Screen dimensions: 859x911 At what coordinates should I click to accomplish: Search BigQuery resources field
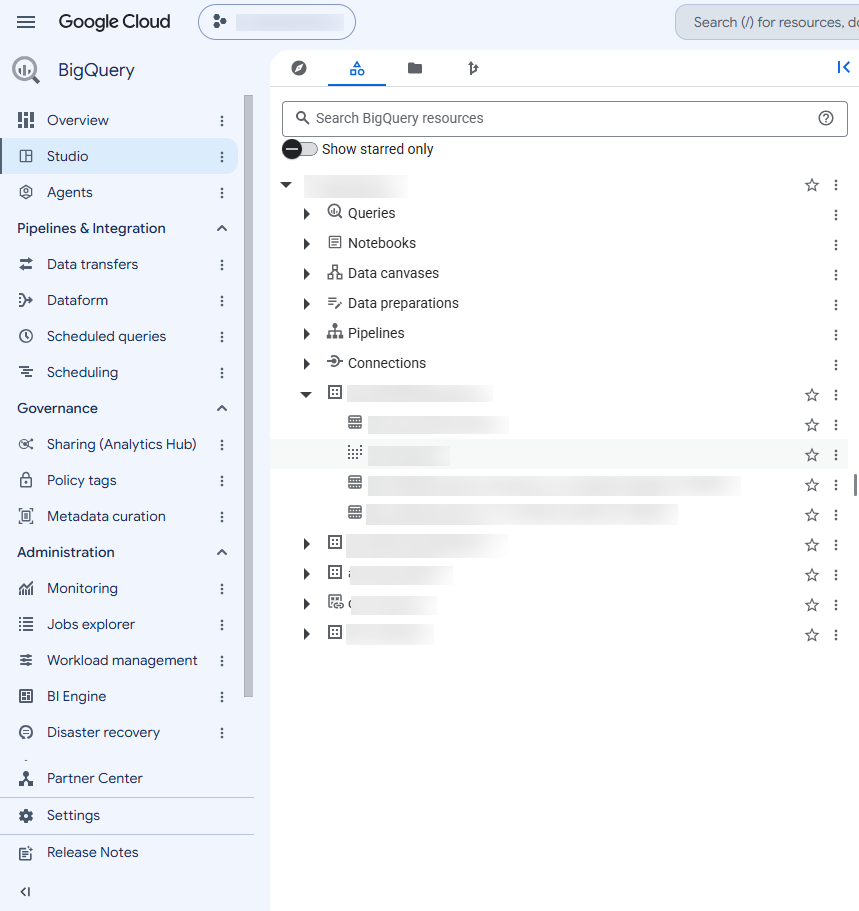pyautogui.click(x=564, y=119)
